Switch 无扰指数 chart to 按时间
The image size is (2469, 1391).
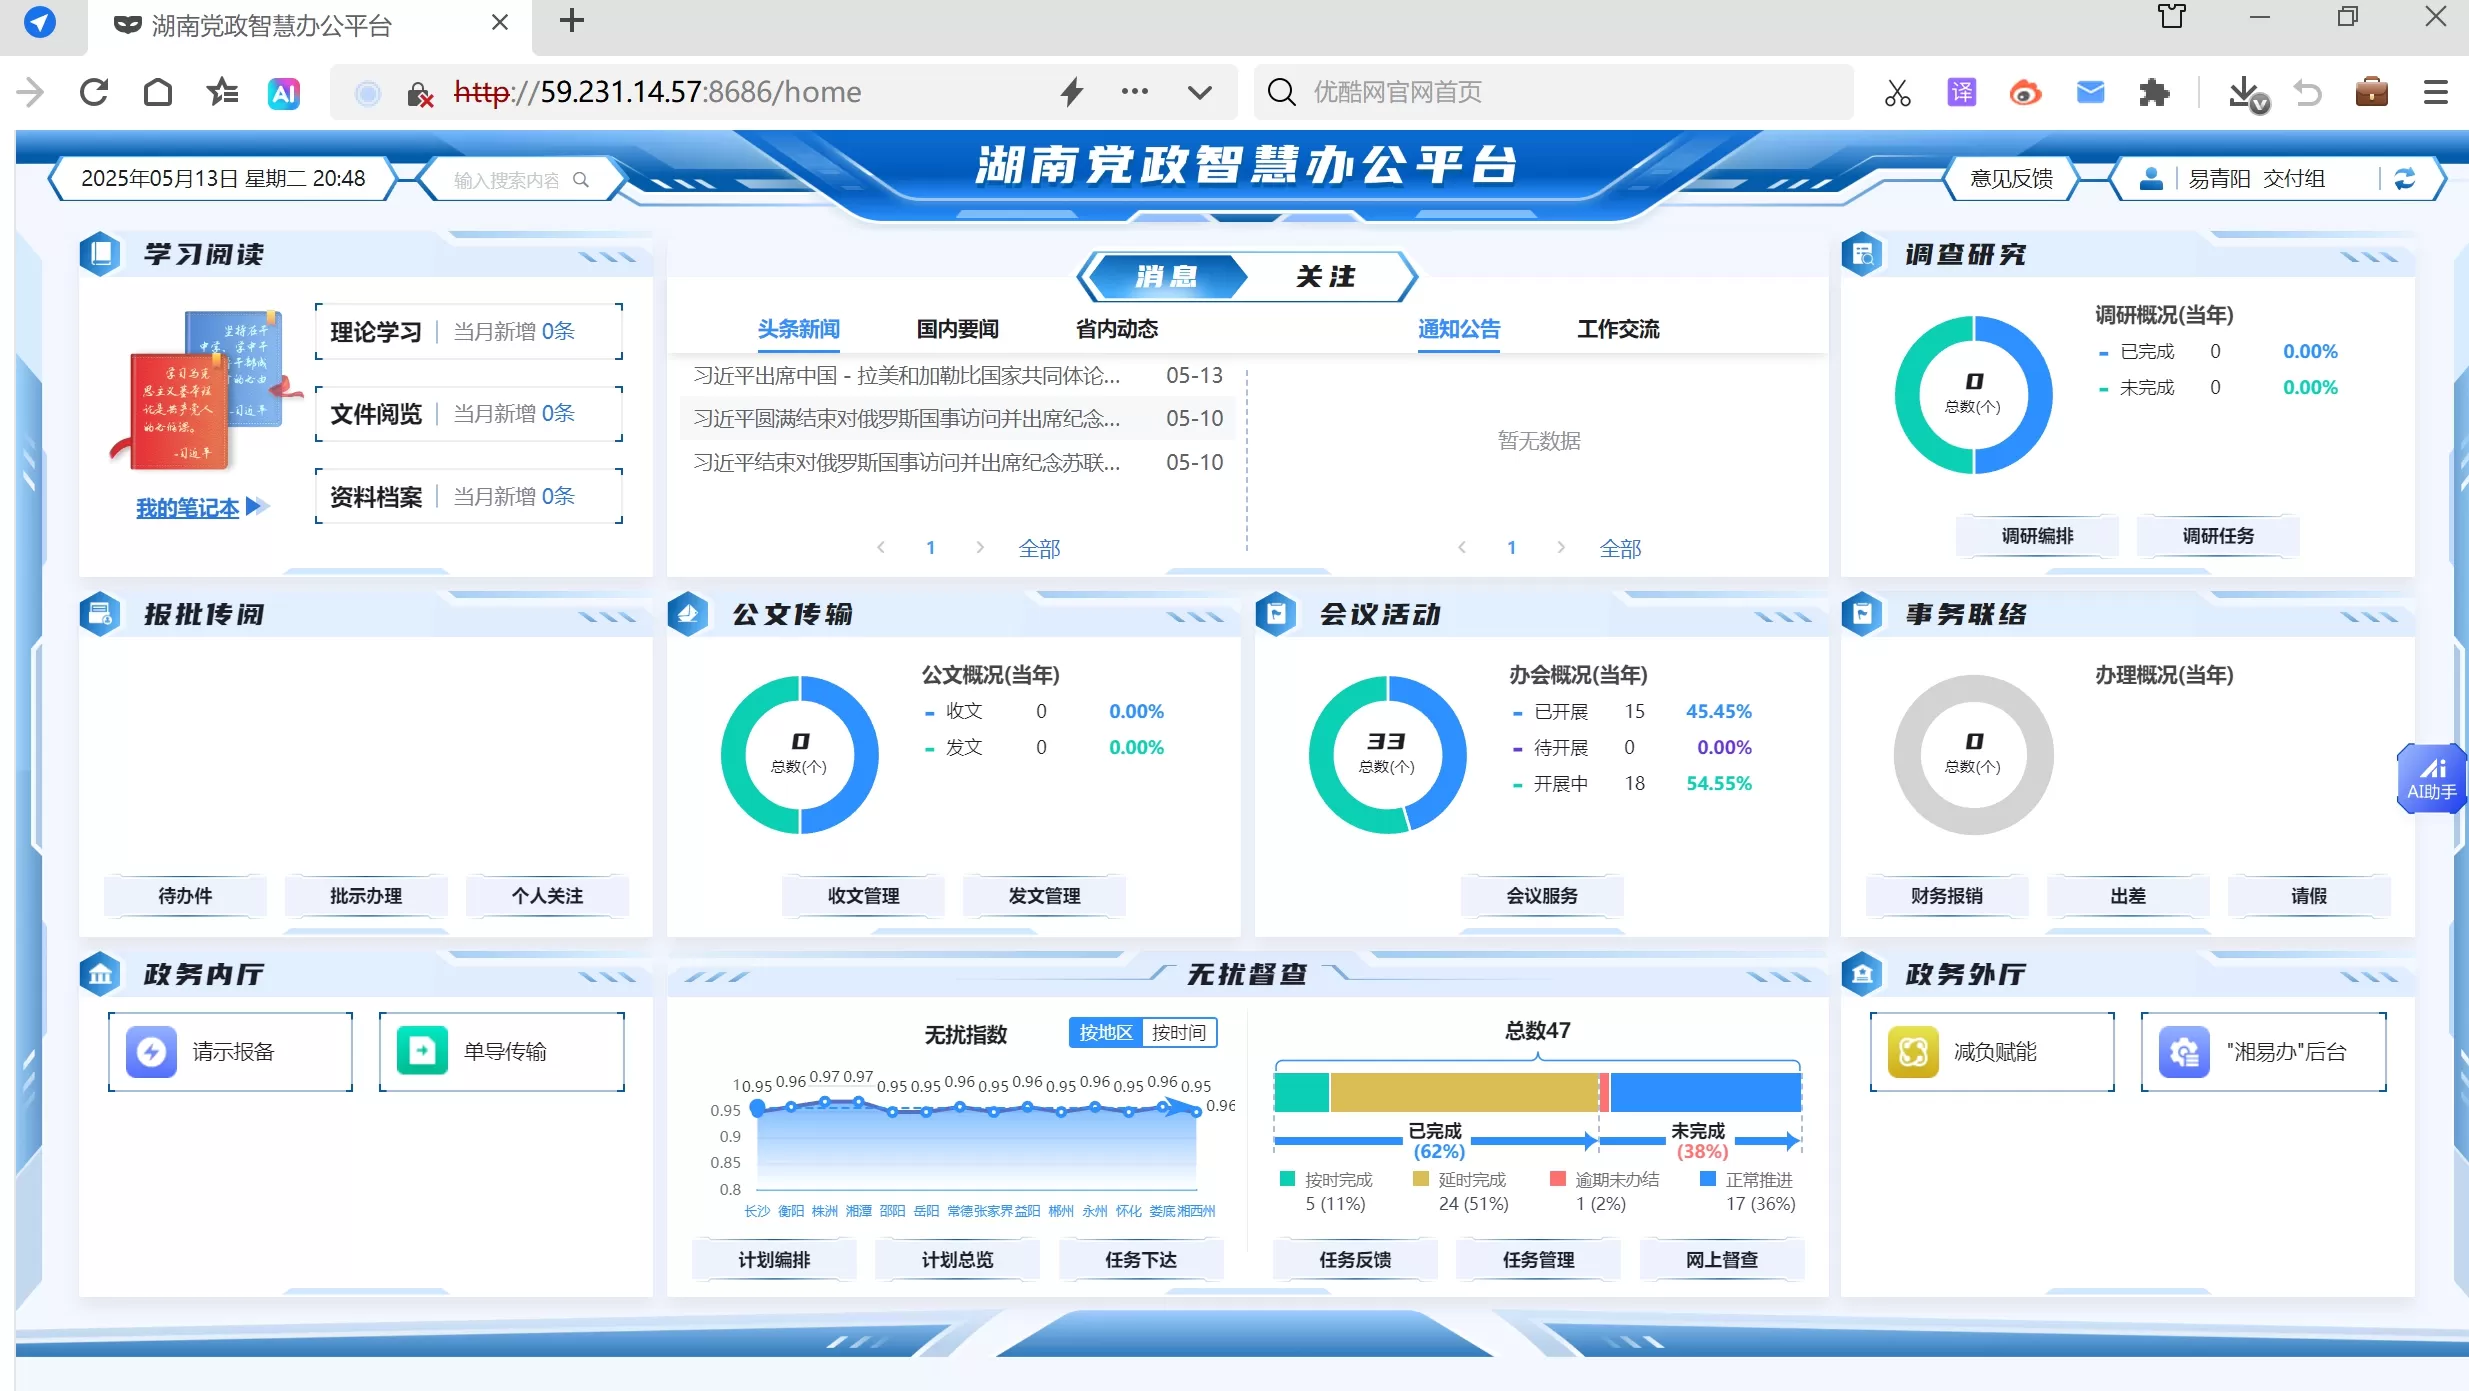click(x=1178, y=1032)
